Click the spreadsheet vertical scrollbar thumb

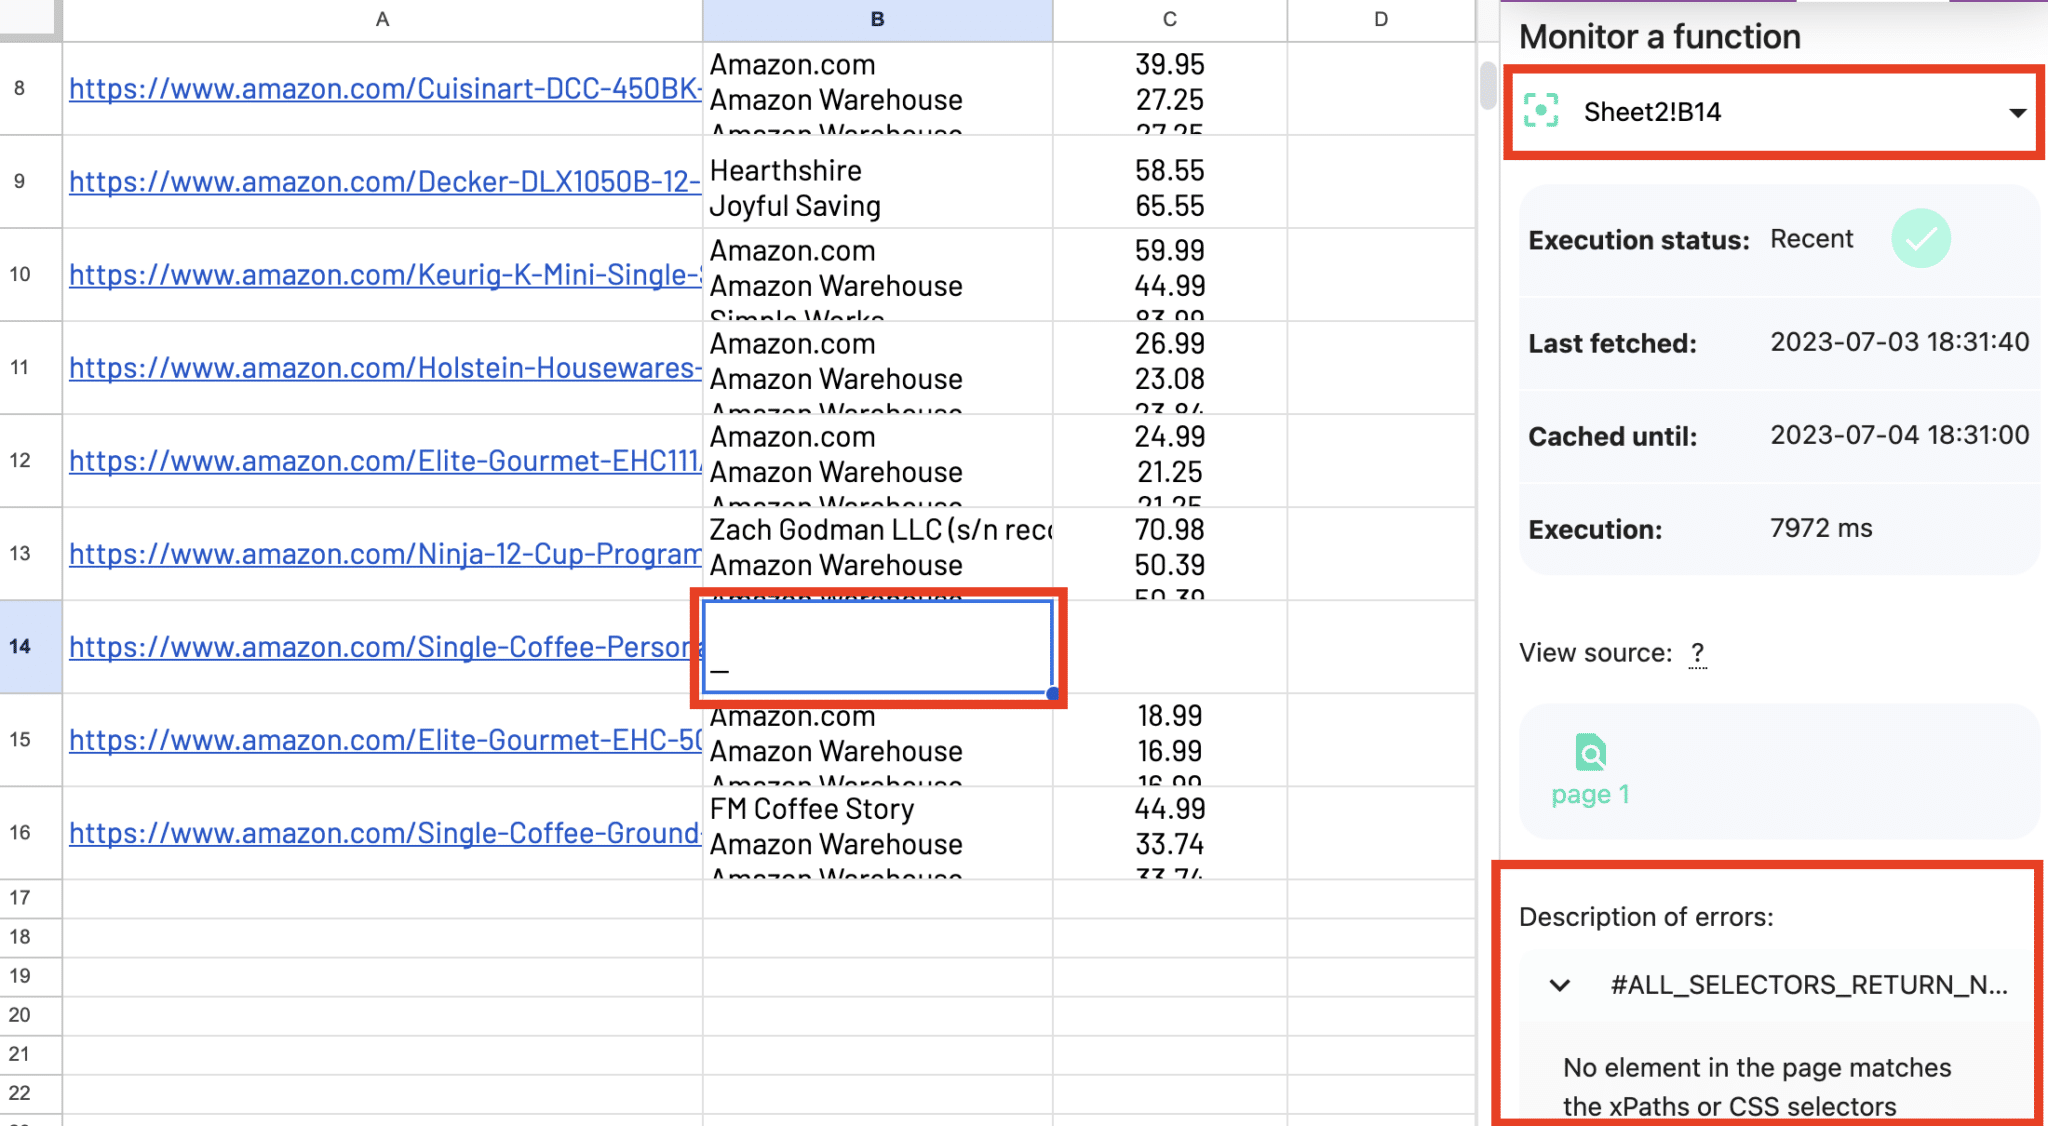pos(1487,85)
